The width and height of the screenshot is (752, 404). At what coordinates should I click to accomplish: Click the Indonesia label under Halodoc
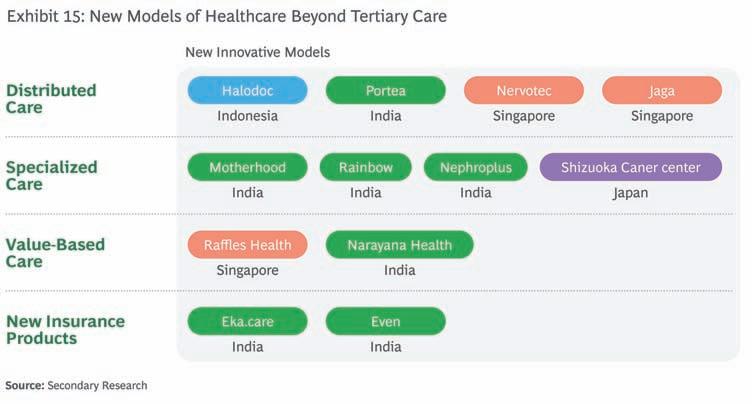point(247,116)
